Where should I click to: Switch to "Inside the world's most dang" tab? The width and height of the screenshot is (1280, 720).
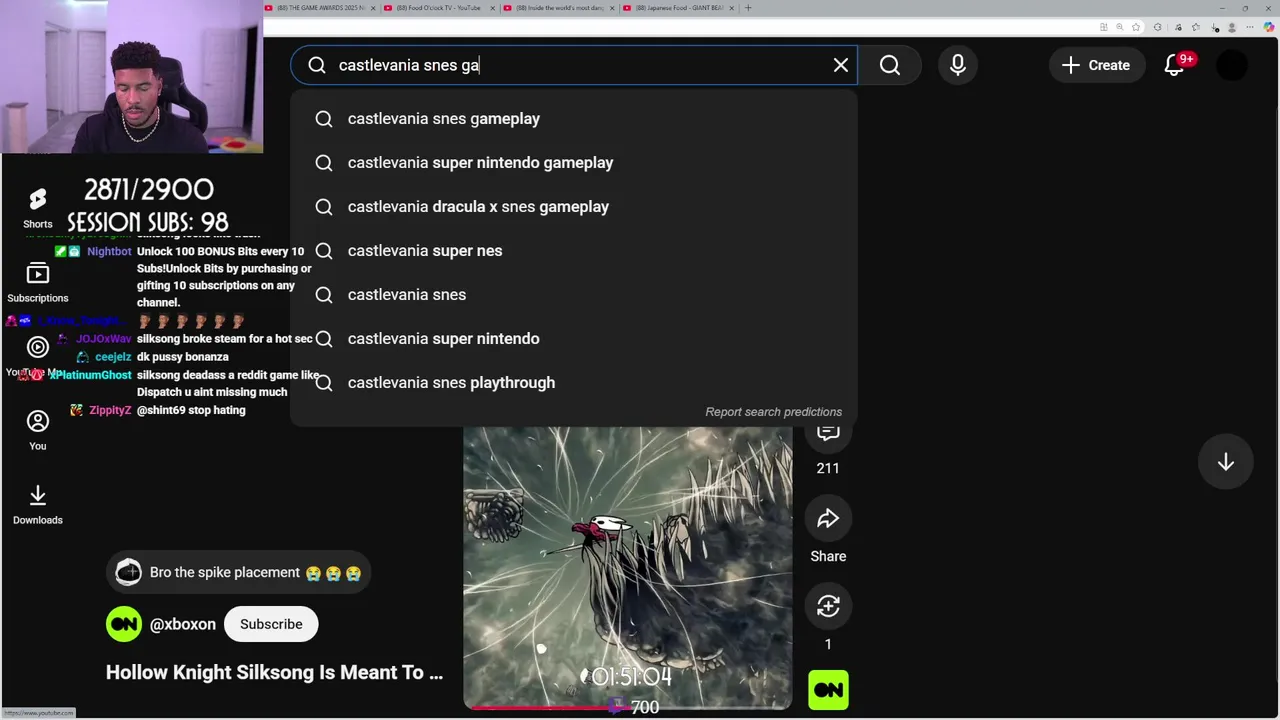click(558, 8)
